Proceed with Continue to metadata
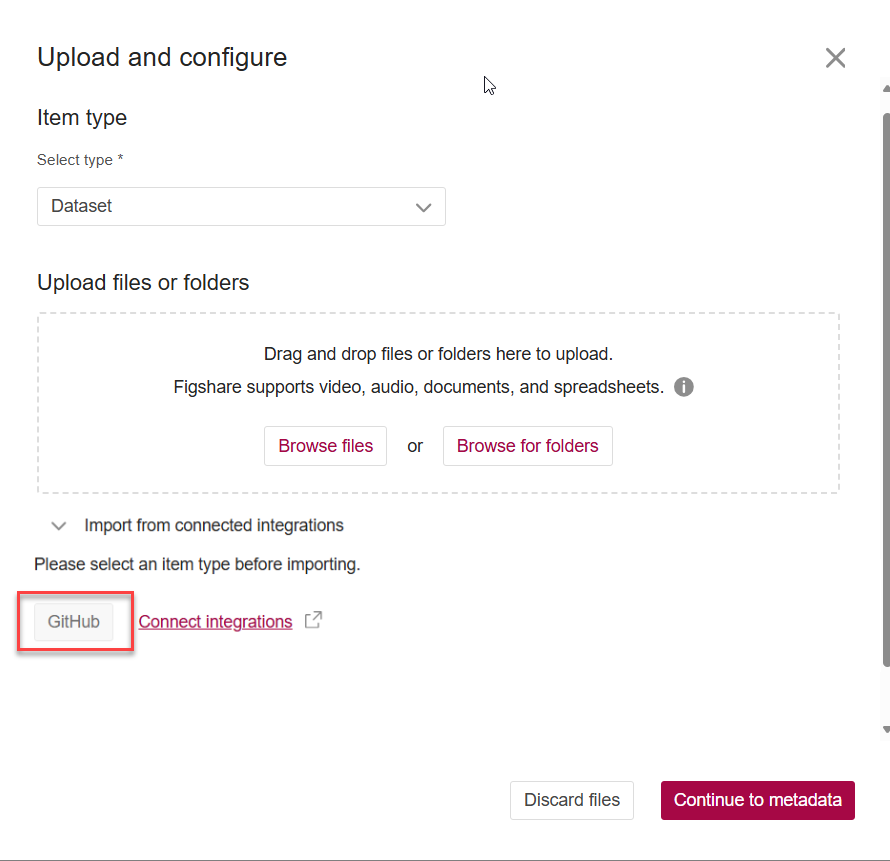The width and height of the screenshot is (890, 861). 757,800
